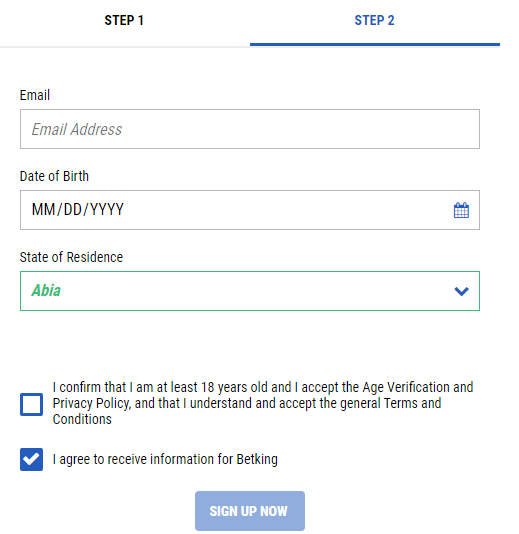Open the Privacy Policy text link

(x=91, y=403)
